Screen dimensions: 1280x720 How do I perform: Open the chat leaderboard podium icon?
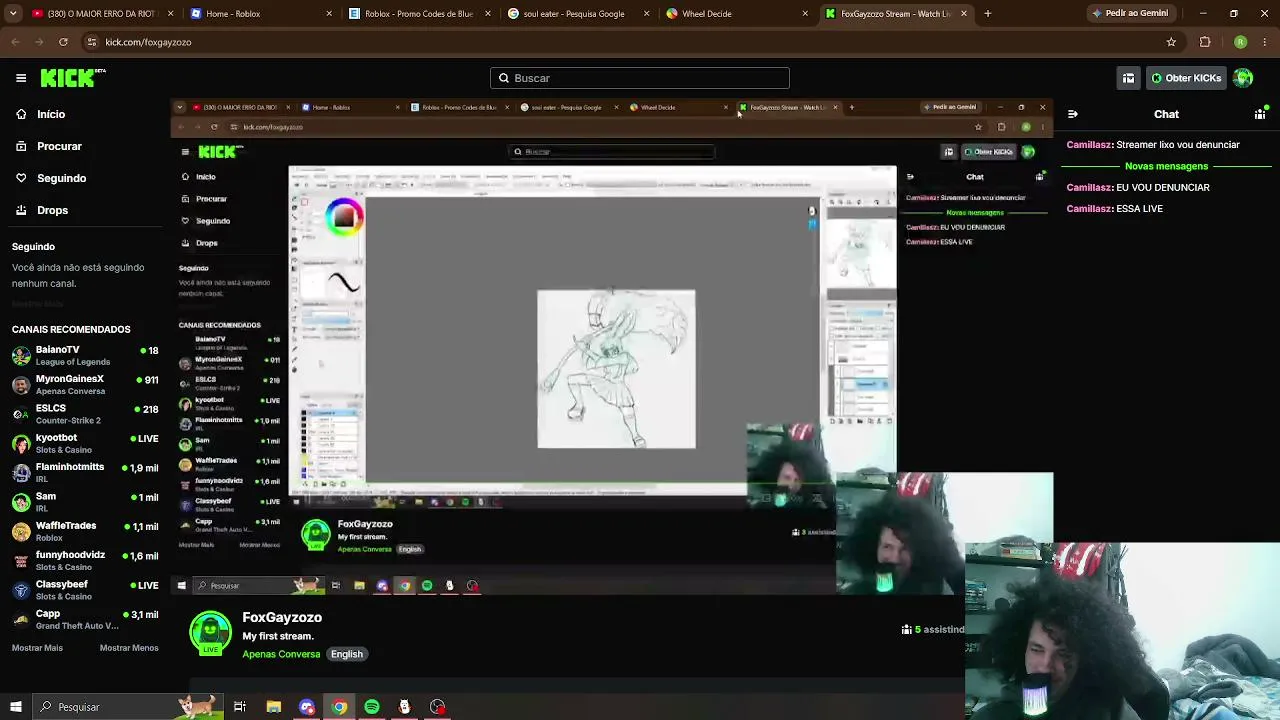click(x=1263, y=114)
